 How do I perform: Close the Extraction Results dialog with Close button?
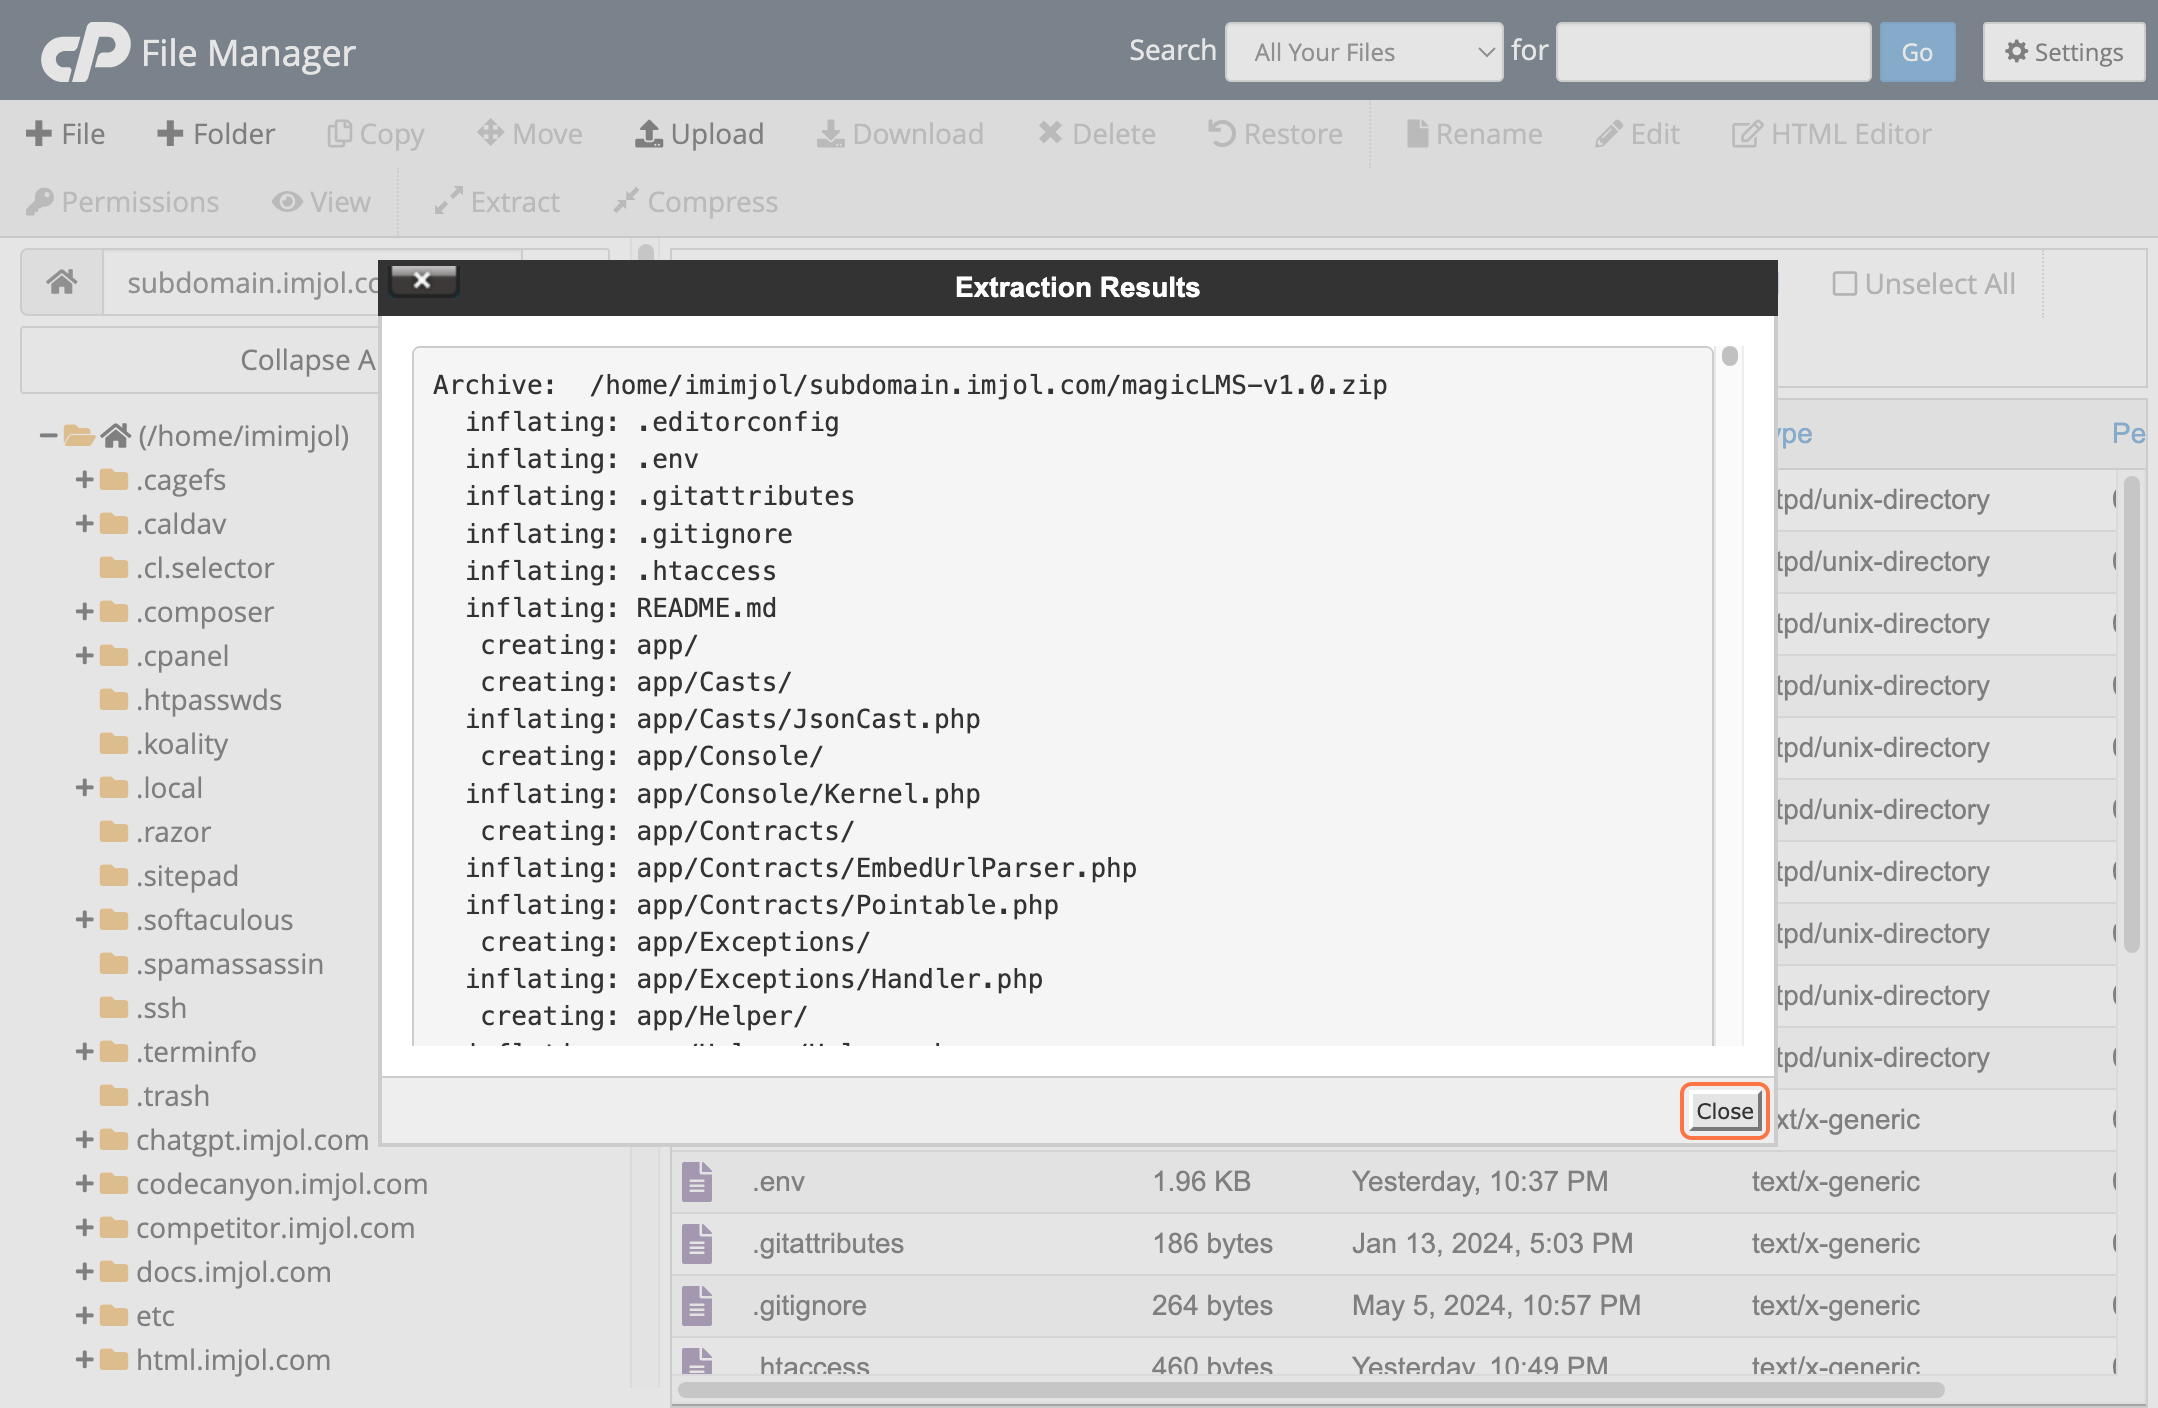pyautogui.click(x=1724, y=1111)
